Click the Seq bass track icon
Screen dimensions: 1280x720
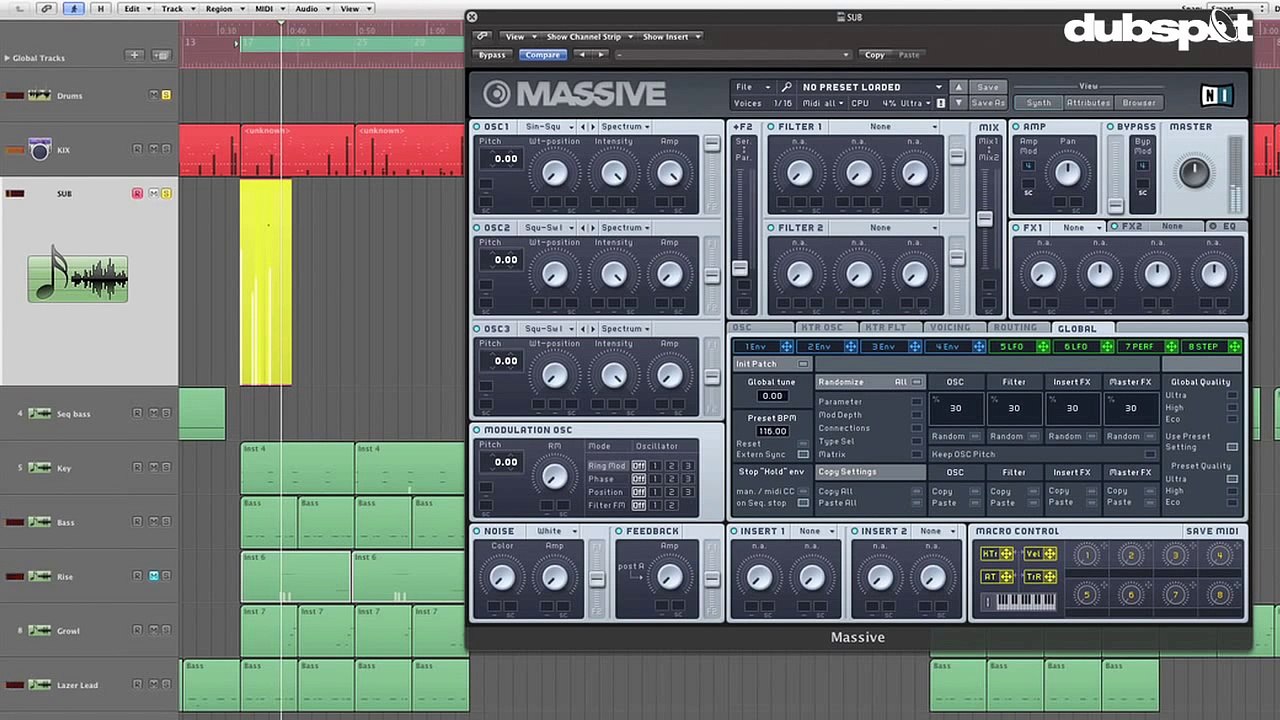point(40,413)
